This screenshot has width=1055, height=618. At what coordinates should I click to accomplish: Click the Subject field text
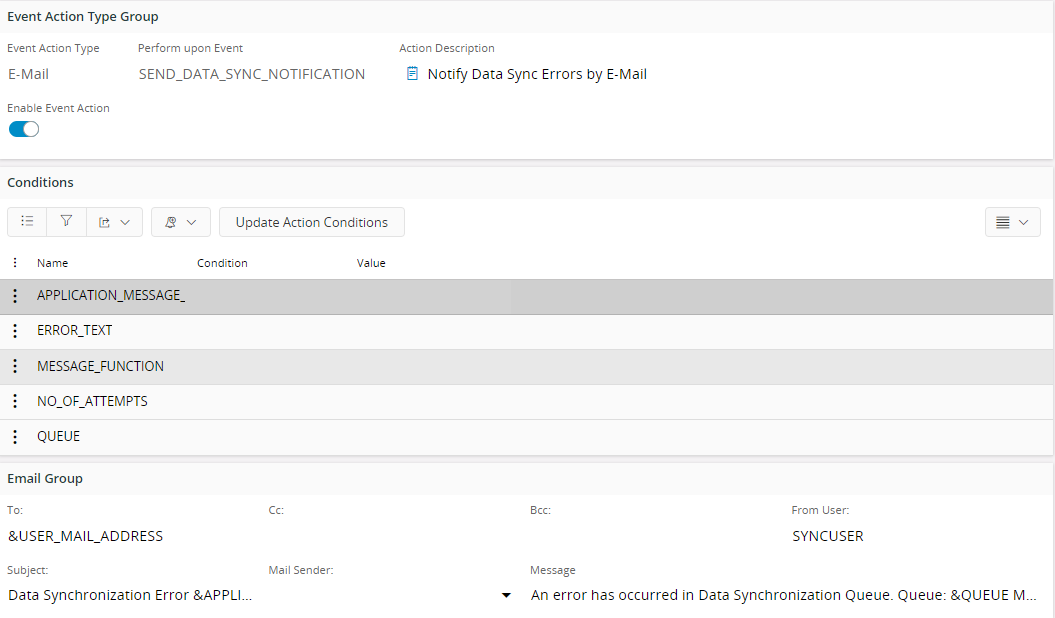130,595
